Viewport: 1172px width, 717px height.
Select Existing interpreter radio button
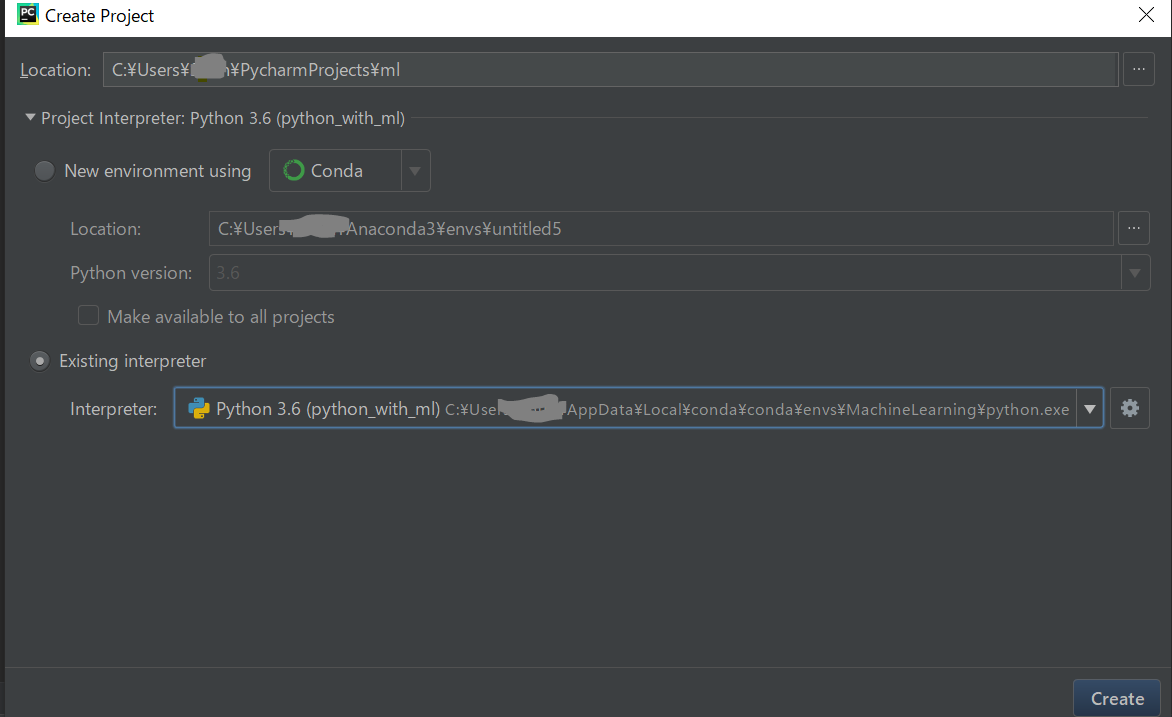[x=40, y=361]
